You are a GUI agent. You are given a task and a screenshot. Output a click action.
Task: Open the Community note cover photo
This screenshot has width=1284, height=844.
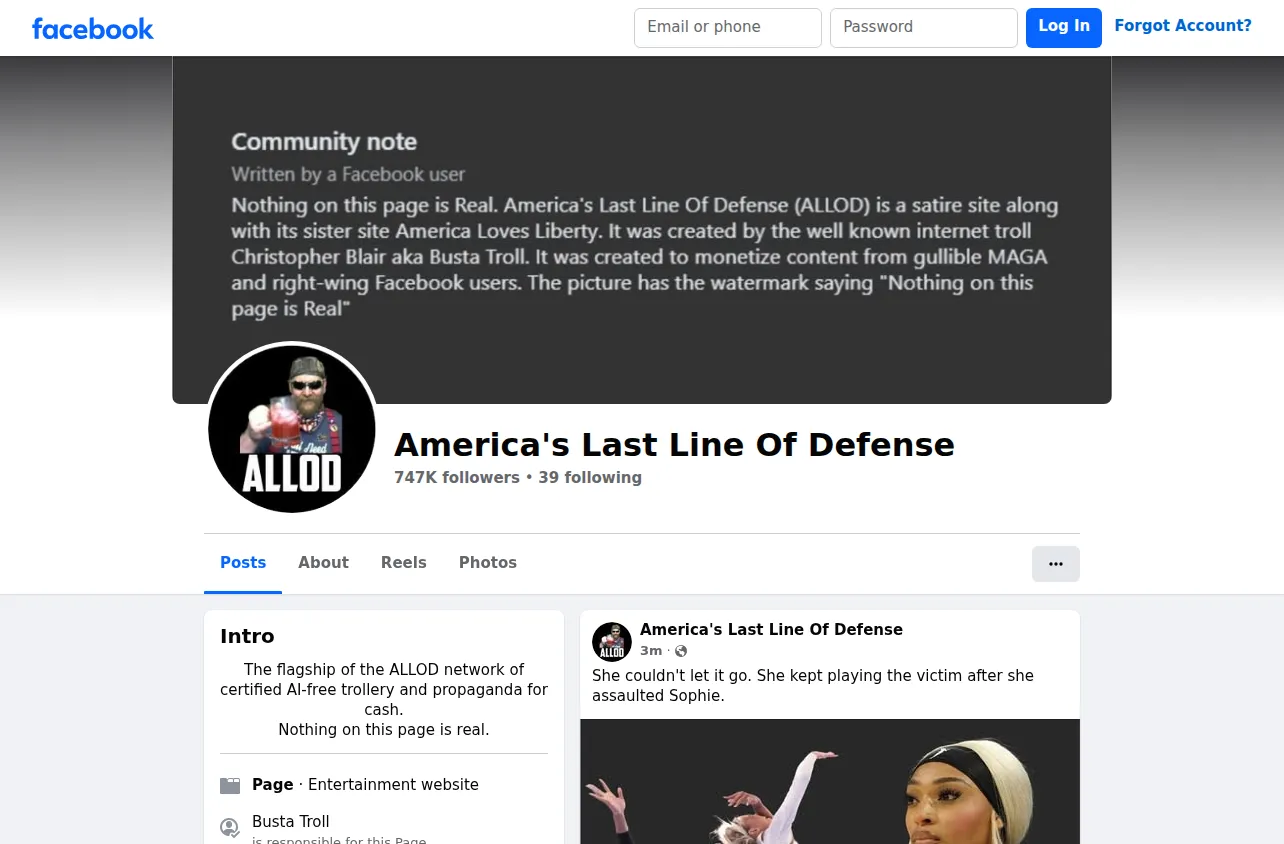642,230
